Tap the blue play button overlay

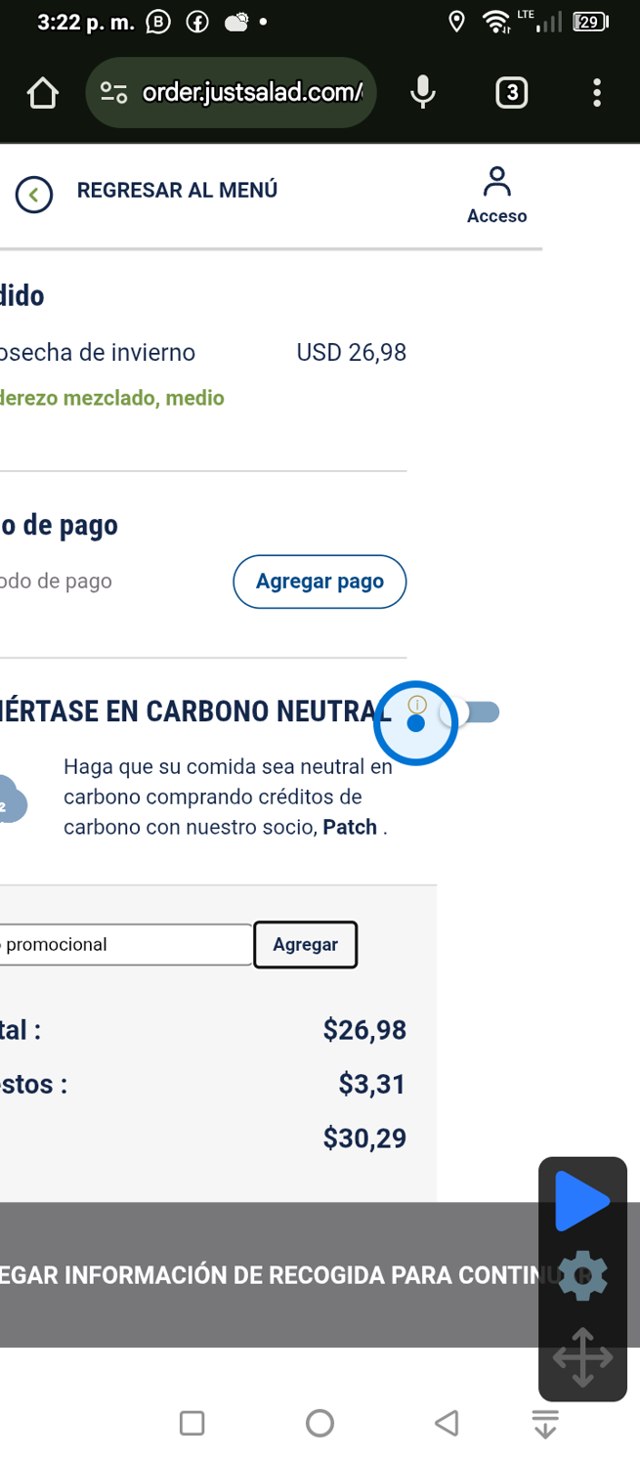click(x=582, y=1202)
